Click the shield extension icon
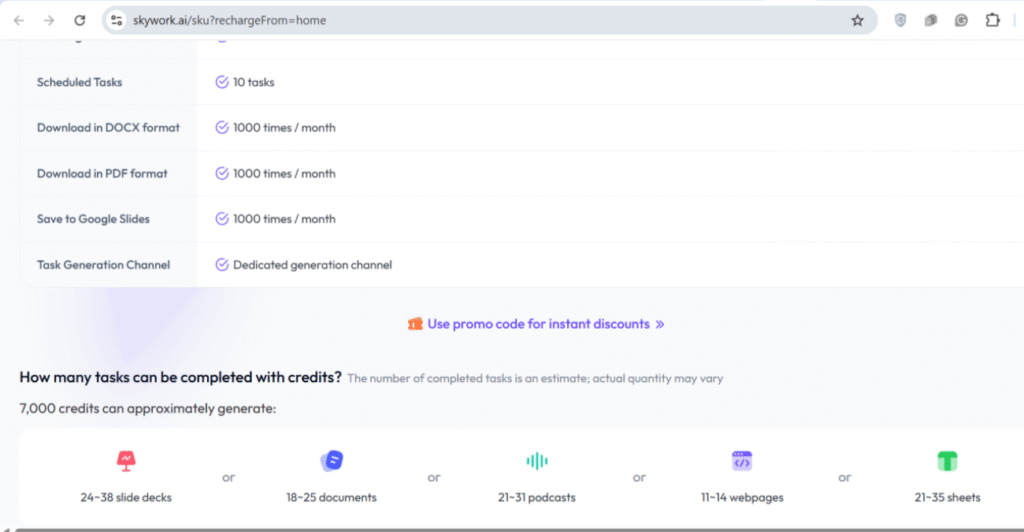 pos(900,20)
